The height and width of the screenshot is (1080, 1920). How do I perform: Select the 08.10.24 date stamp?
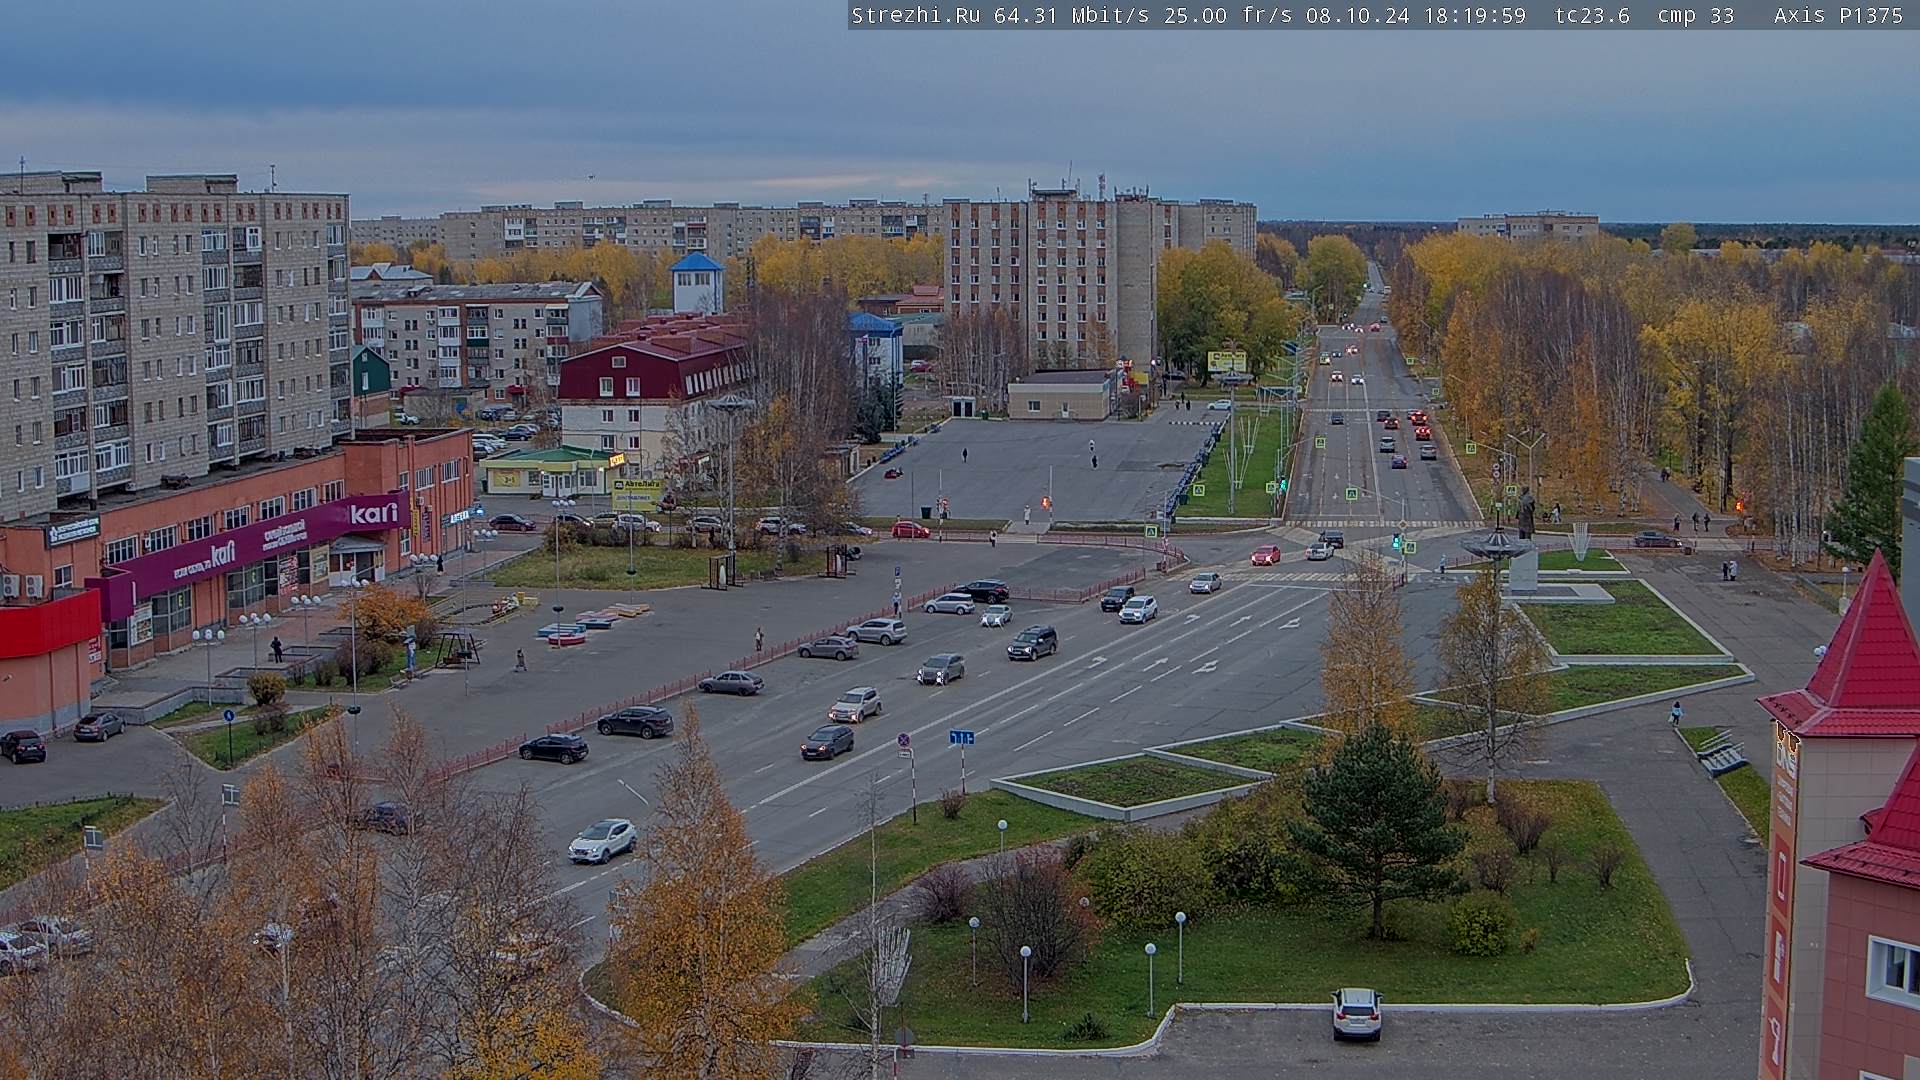click(x=1357, y=15)
